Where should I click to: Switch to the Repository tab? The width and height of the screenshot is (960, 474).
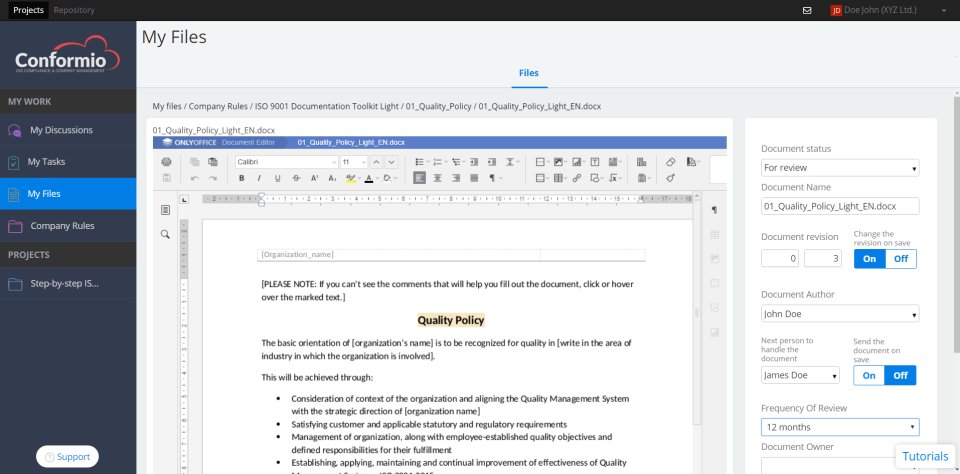(74, 10)
